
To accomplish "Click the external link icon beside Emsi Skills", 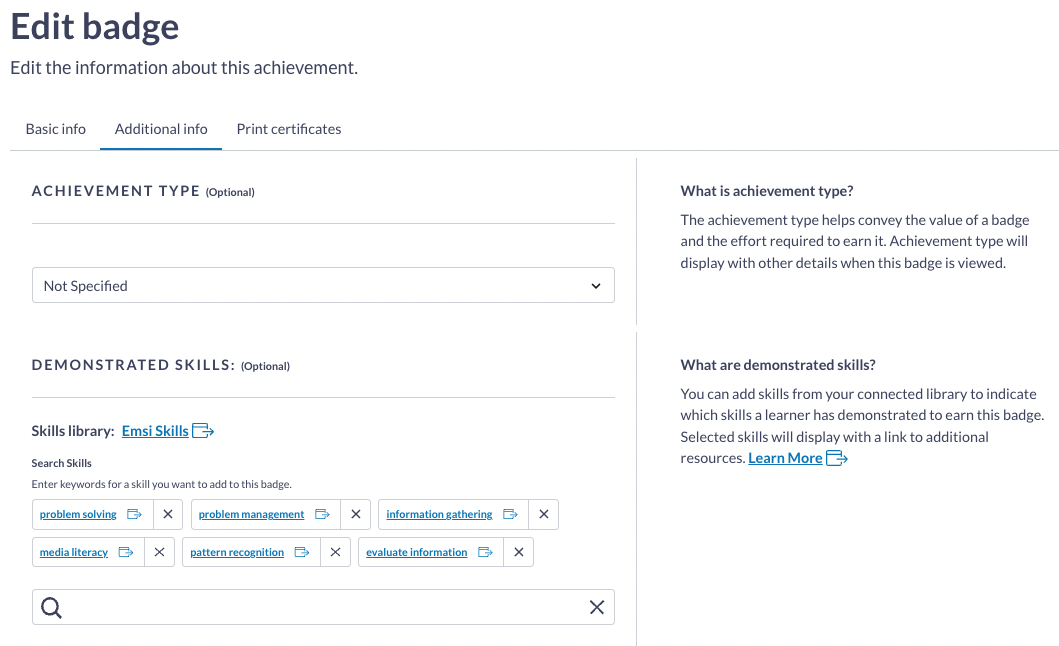I will click(x=203, y=431).
